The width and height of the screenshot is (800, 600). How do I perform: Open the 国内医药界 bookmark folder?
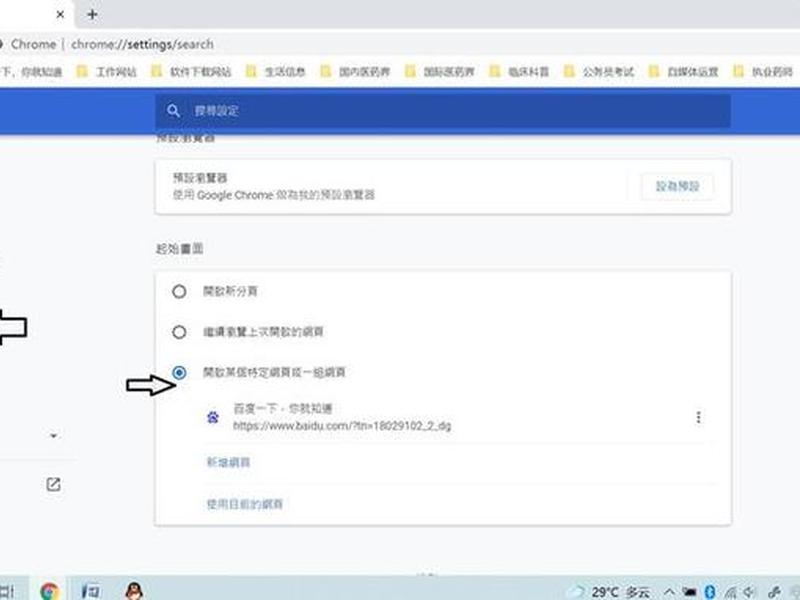click(x=355, y=71)
